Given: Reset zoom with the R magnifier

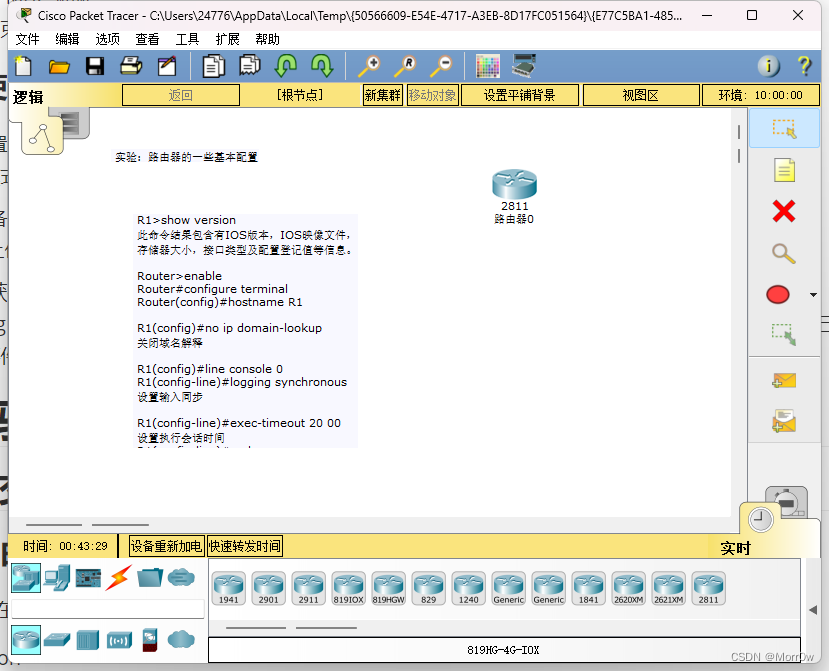Looking at the screenshot, I should [405, 67].
